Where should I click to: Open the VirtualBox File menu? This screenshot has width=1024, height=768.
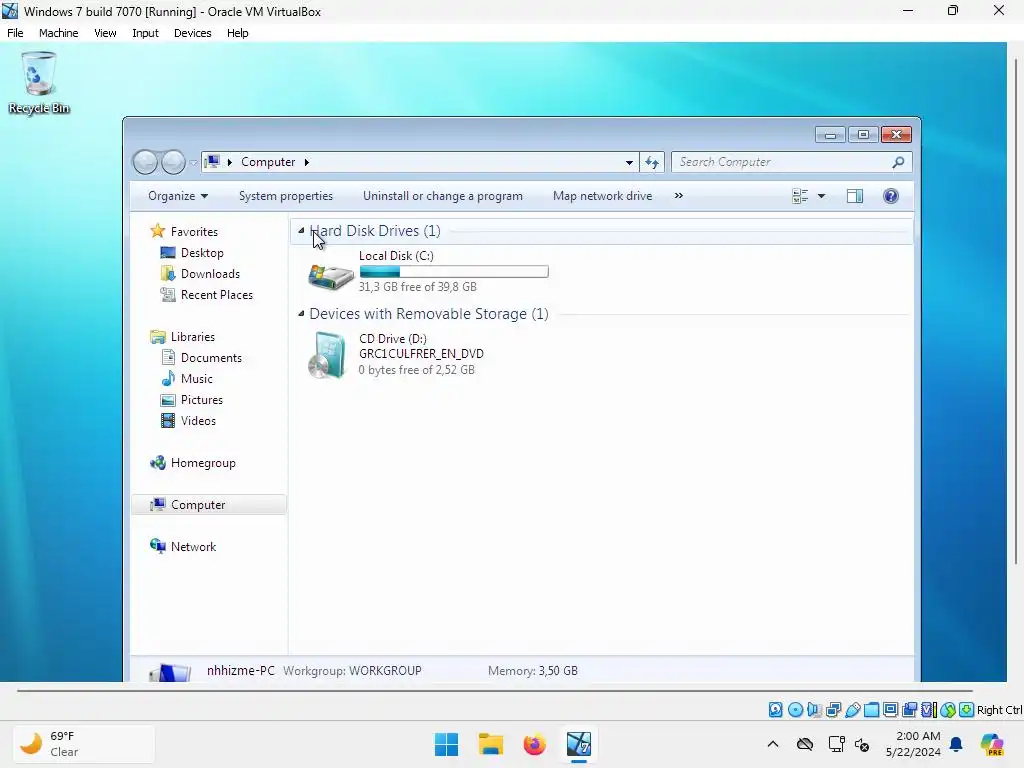click(x=15, y=33)
